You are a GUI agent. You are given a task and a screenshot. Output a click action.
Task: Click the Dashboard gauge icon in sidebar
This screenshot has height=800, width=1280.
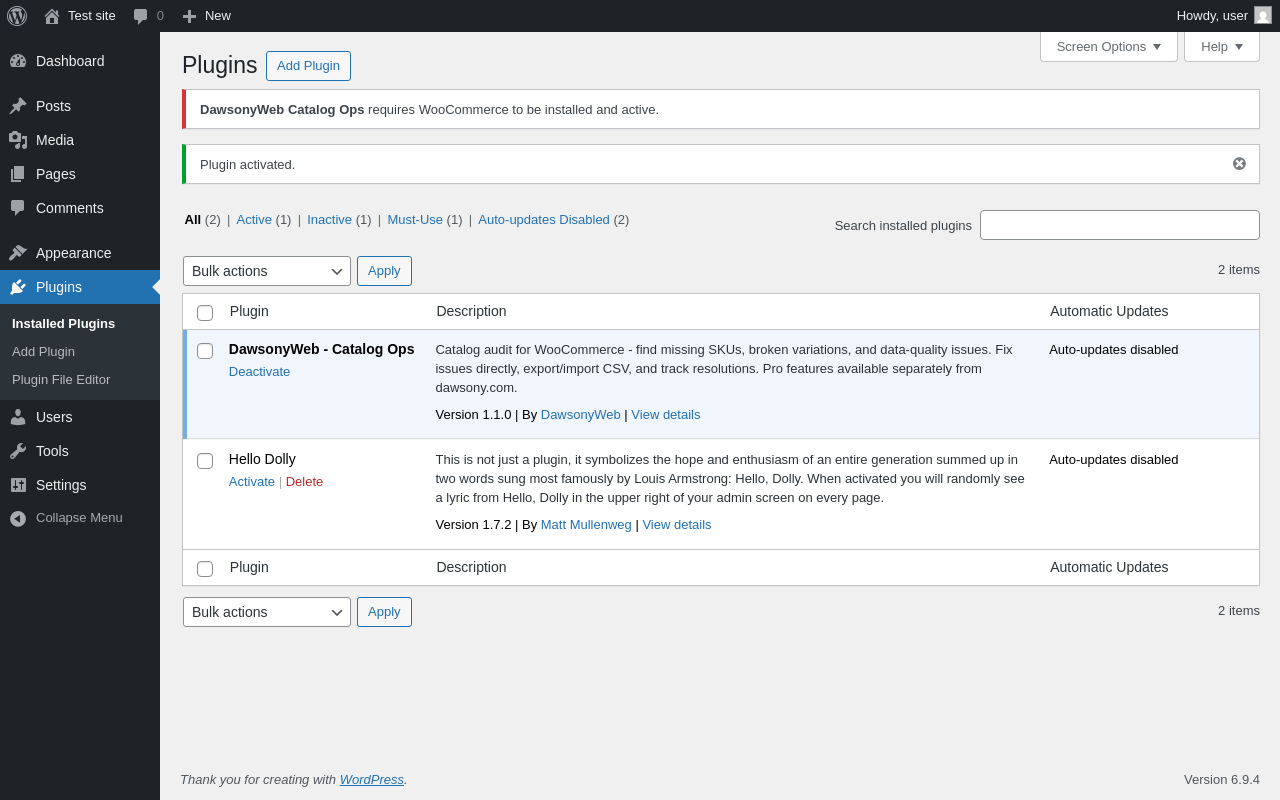pos(18,61)
